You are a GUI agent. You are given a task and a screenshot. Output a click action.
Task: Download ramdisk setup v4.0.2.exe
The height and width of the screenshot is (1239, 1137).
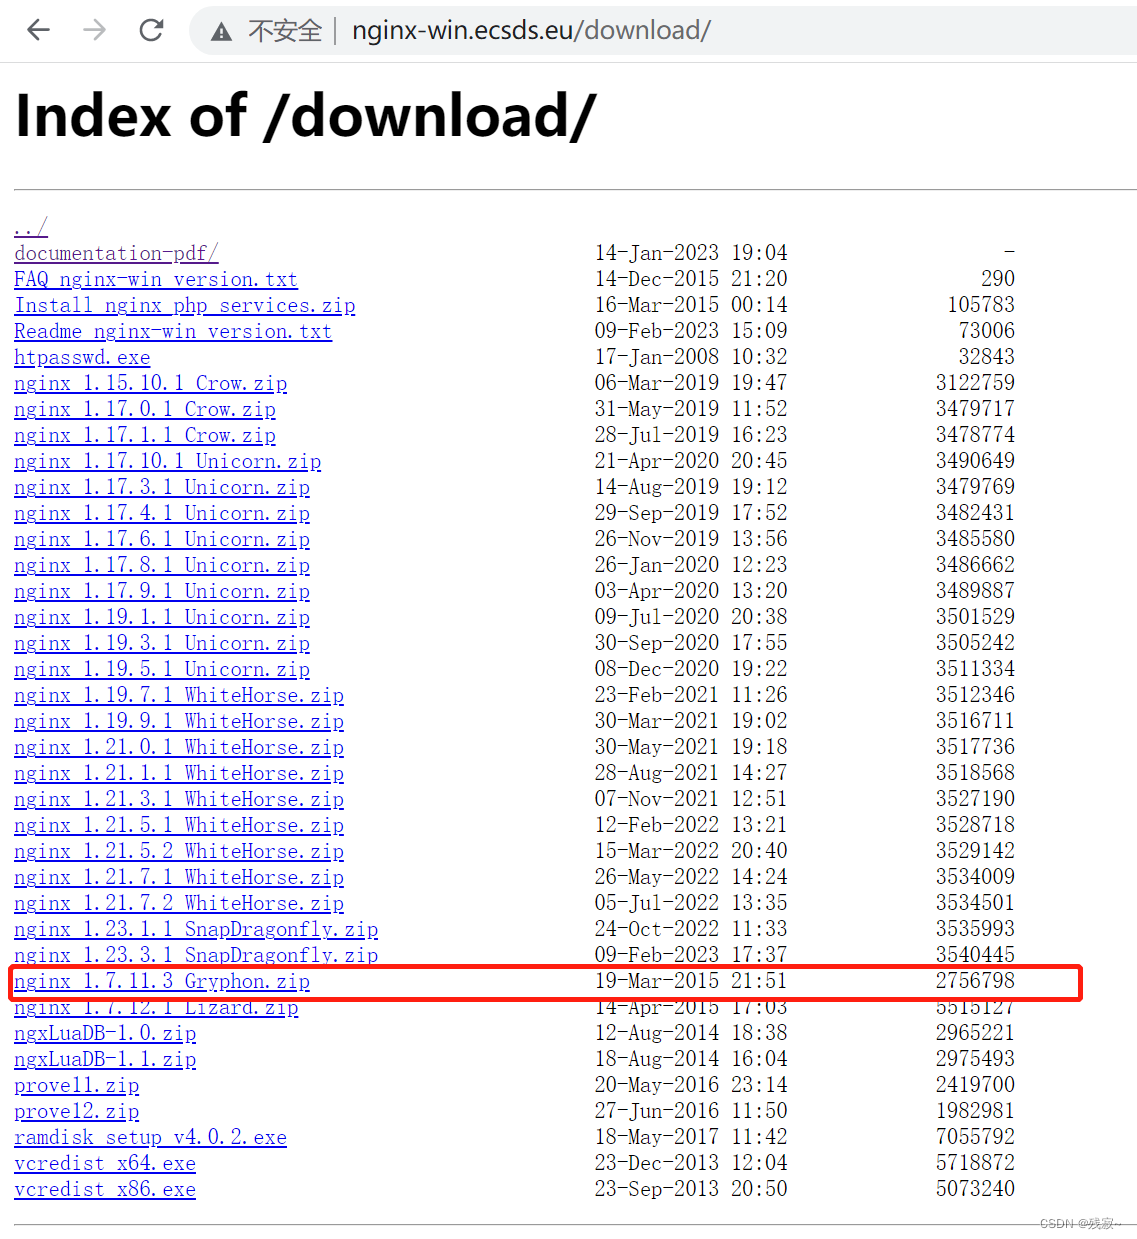tap(150, 1137)
